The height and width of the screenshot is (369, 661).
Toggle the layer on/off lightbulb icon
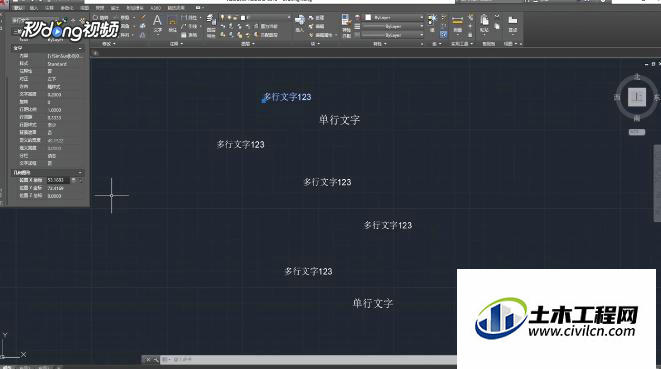coord(223,18)
